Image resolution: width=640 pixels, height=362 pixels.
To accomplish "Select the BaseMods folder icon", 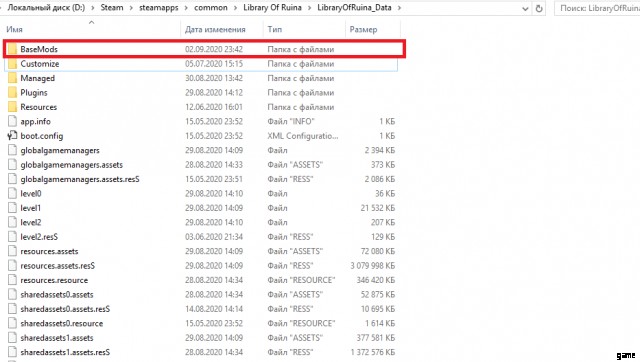I will point(12,49).
